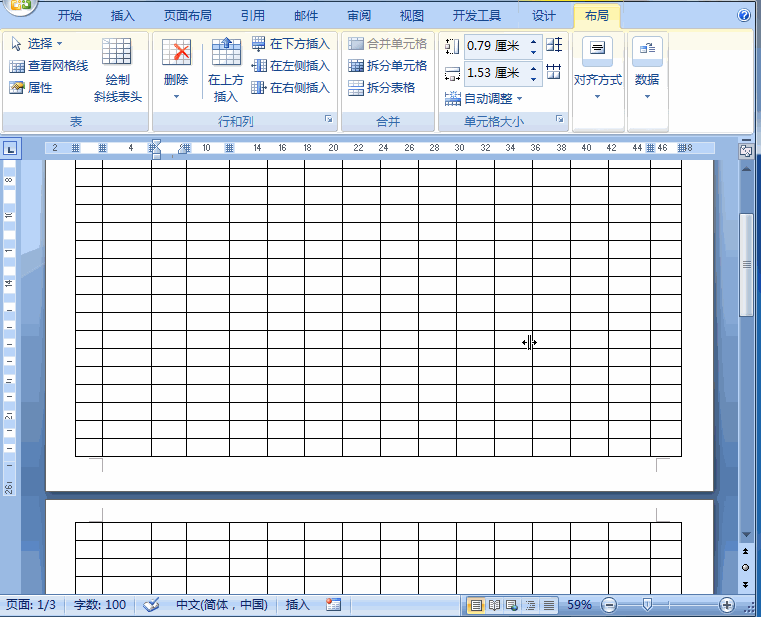
Task: Toggle ruler visibility button above scrollbar
Action: click(746, 151)
